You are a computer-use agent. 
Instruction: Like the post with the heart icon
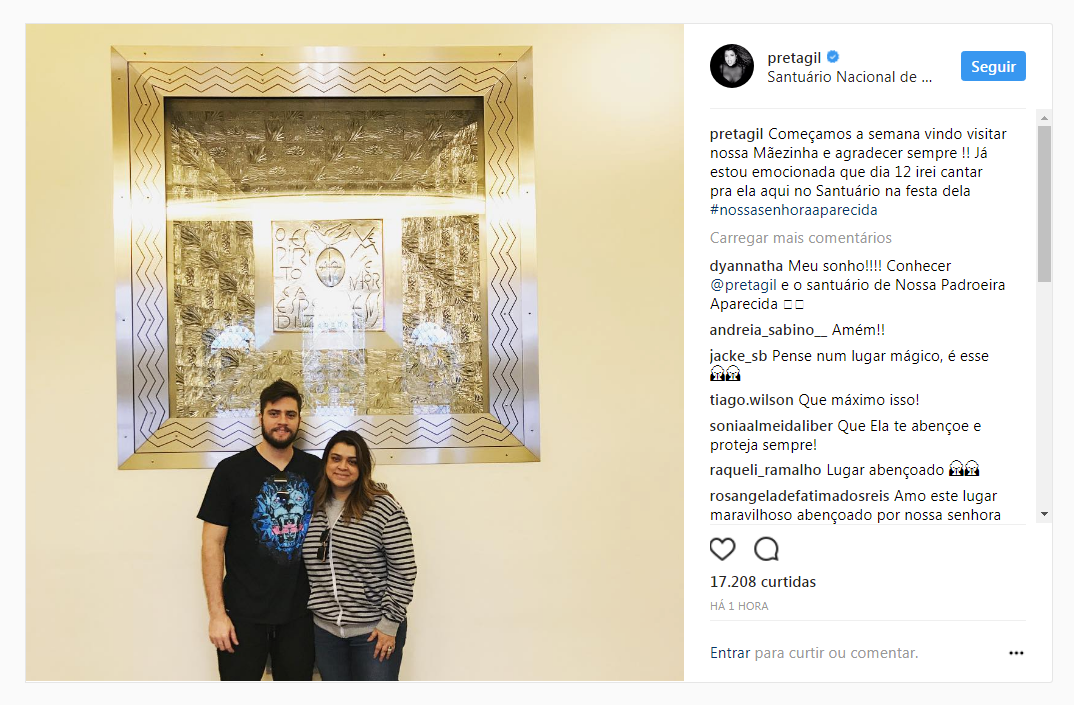click(722, 549)
